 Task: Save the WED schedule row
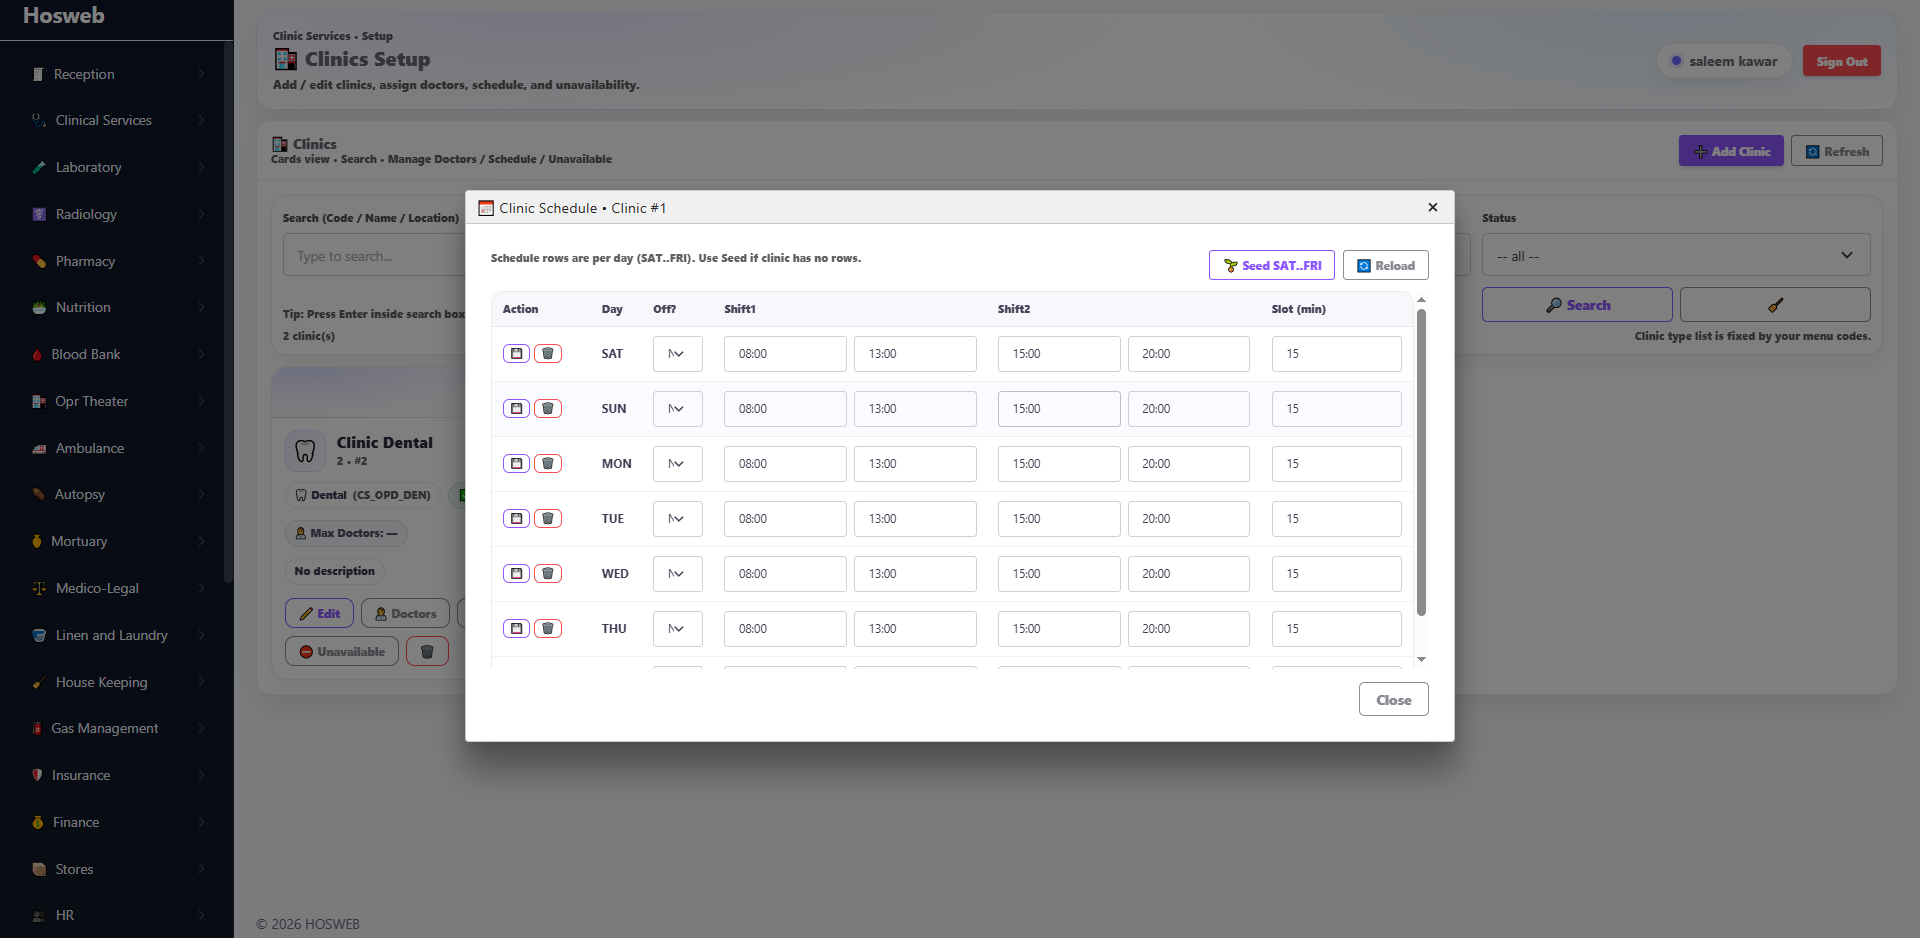click(516, 573)
